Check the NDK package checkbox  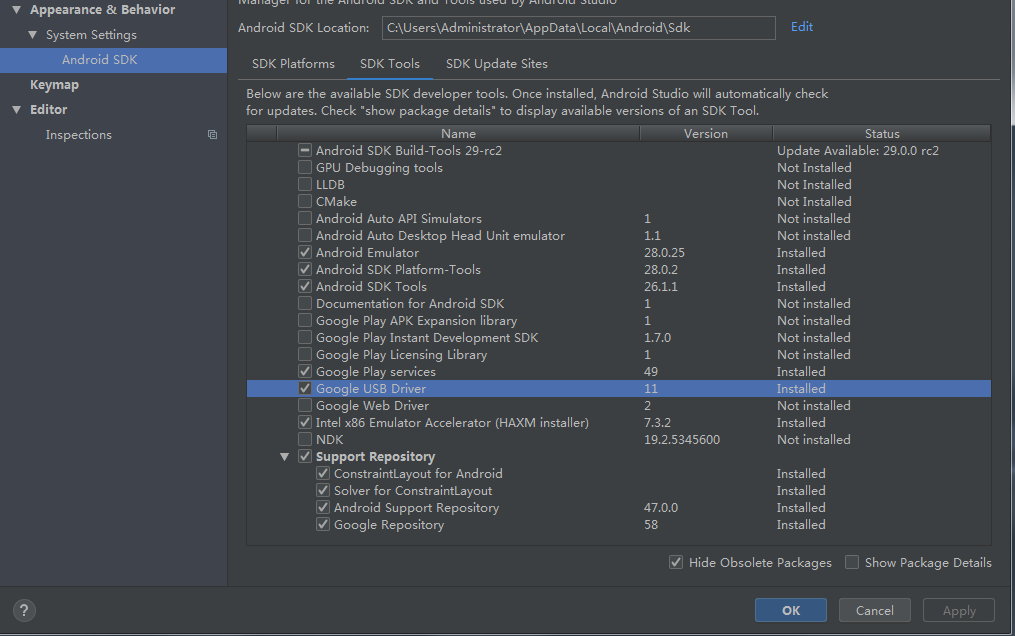click(x=305, y=439)
